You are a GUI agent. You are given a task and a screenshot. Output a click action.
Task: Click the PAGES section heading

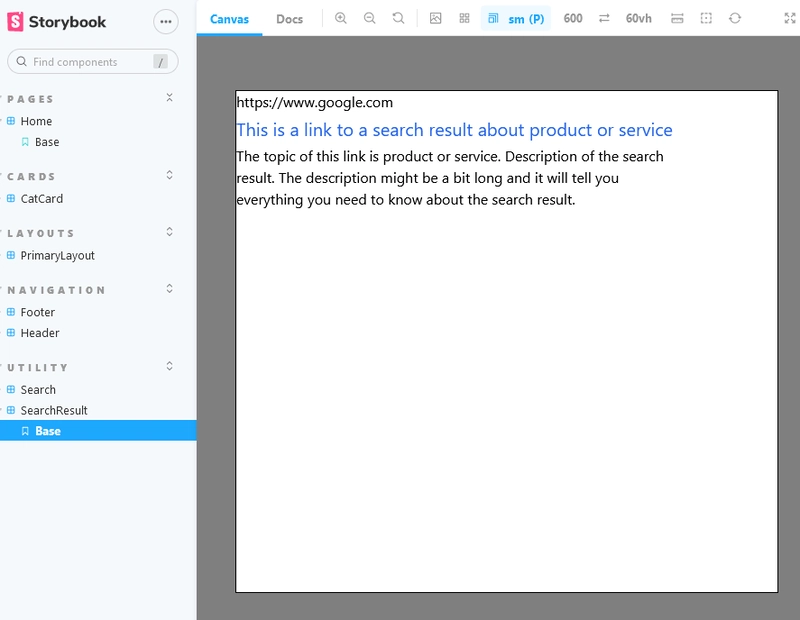coord(31,99)
